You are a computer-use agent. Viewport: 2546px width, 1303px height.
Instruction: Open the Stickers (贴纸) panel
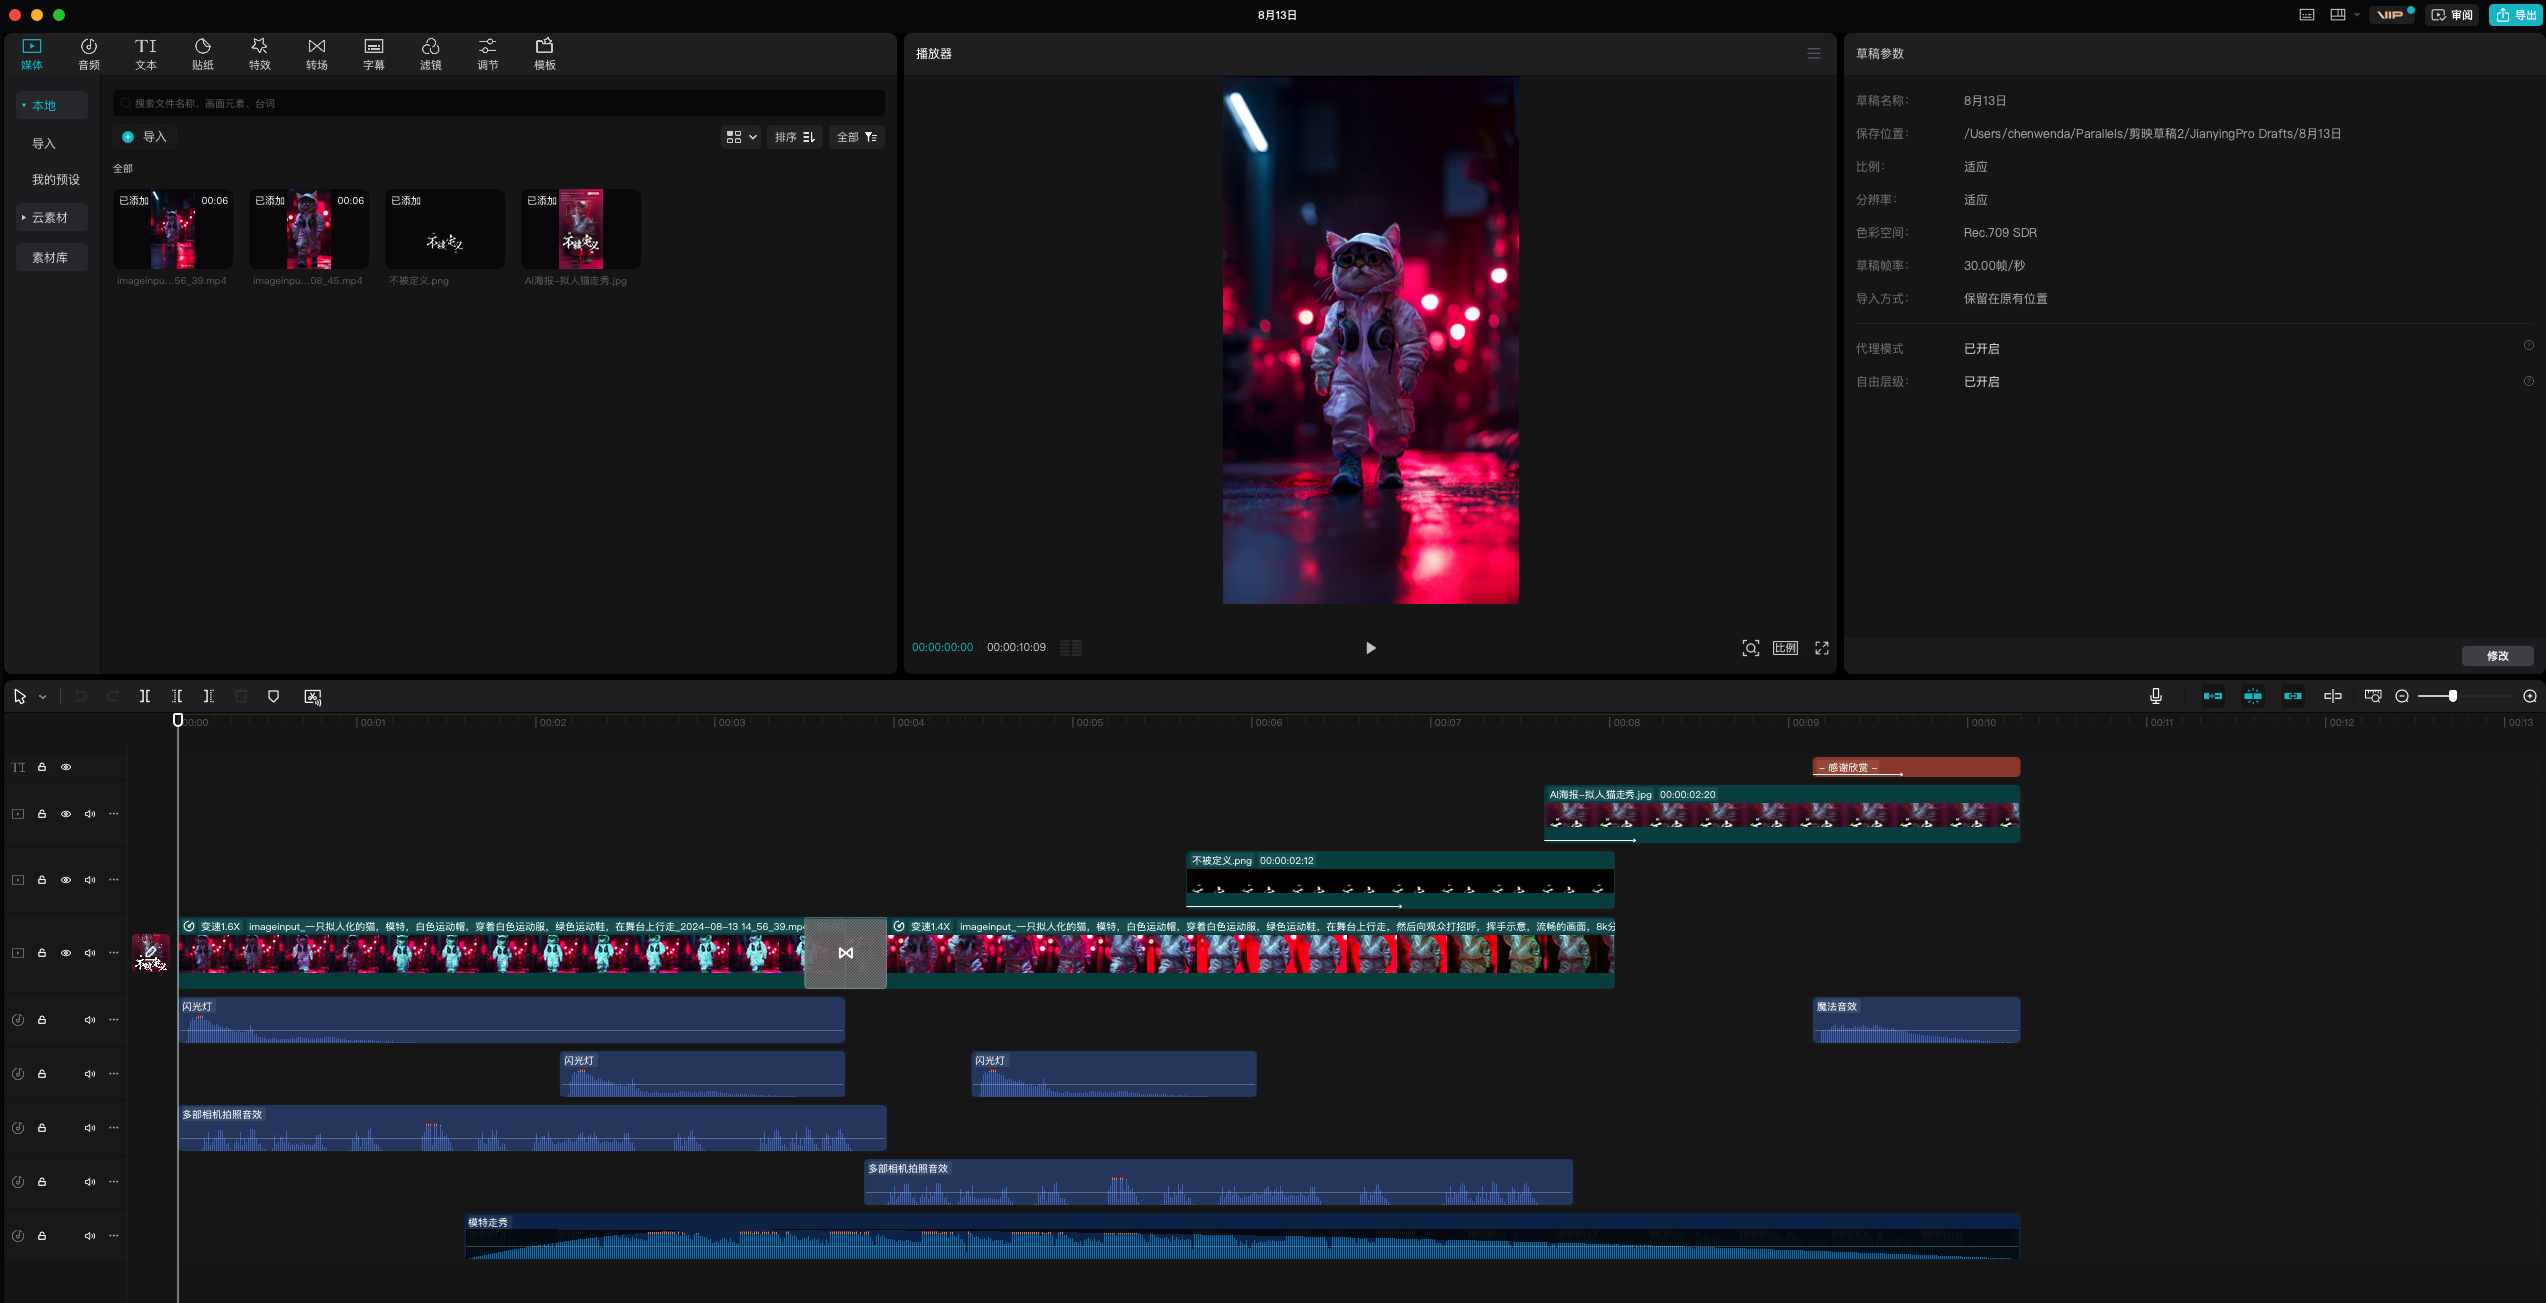click(203, 53)
